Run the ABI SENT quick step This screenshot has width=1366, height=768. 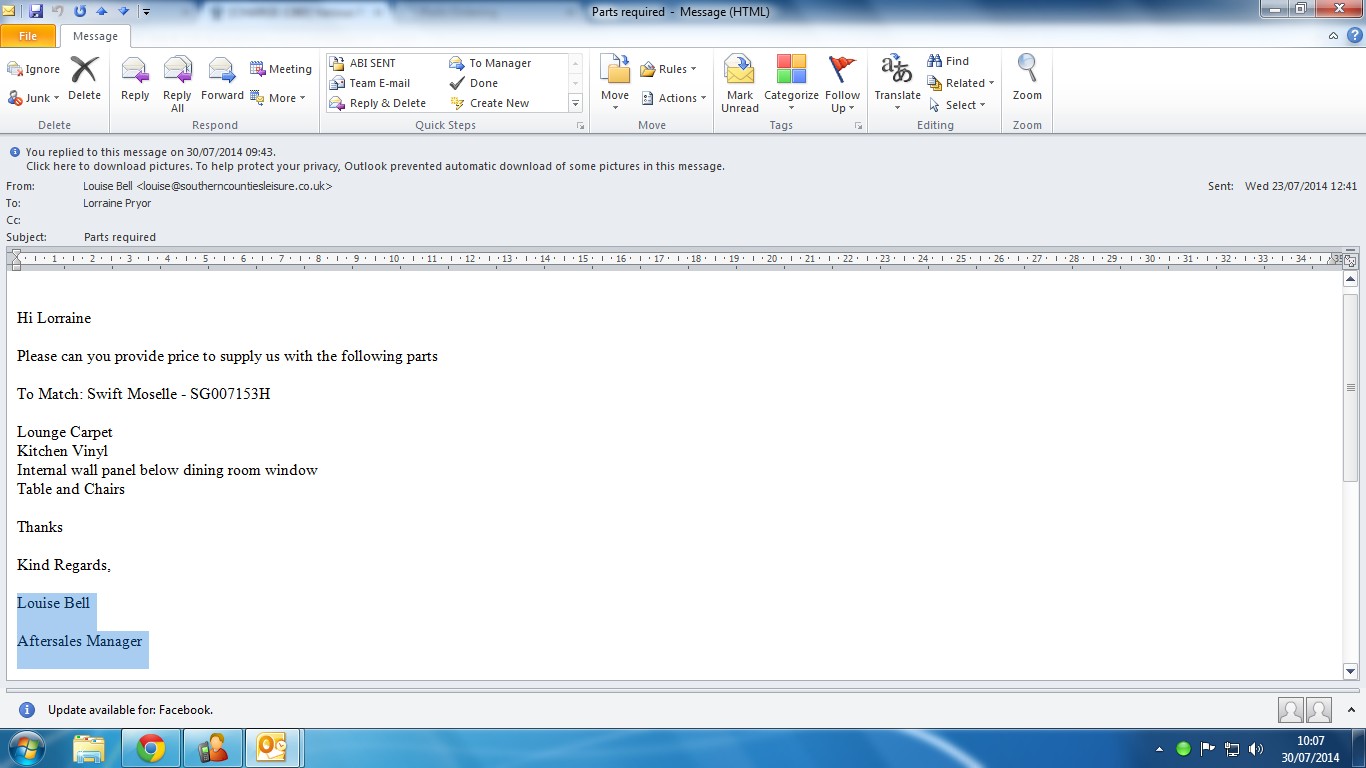[362, 63]
